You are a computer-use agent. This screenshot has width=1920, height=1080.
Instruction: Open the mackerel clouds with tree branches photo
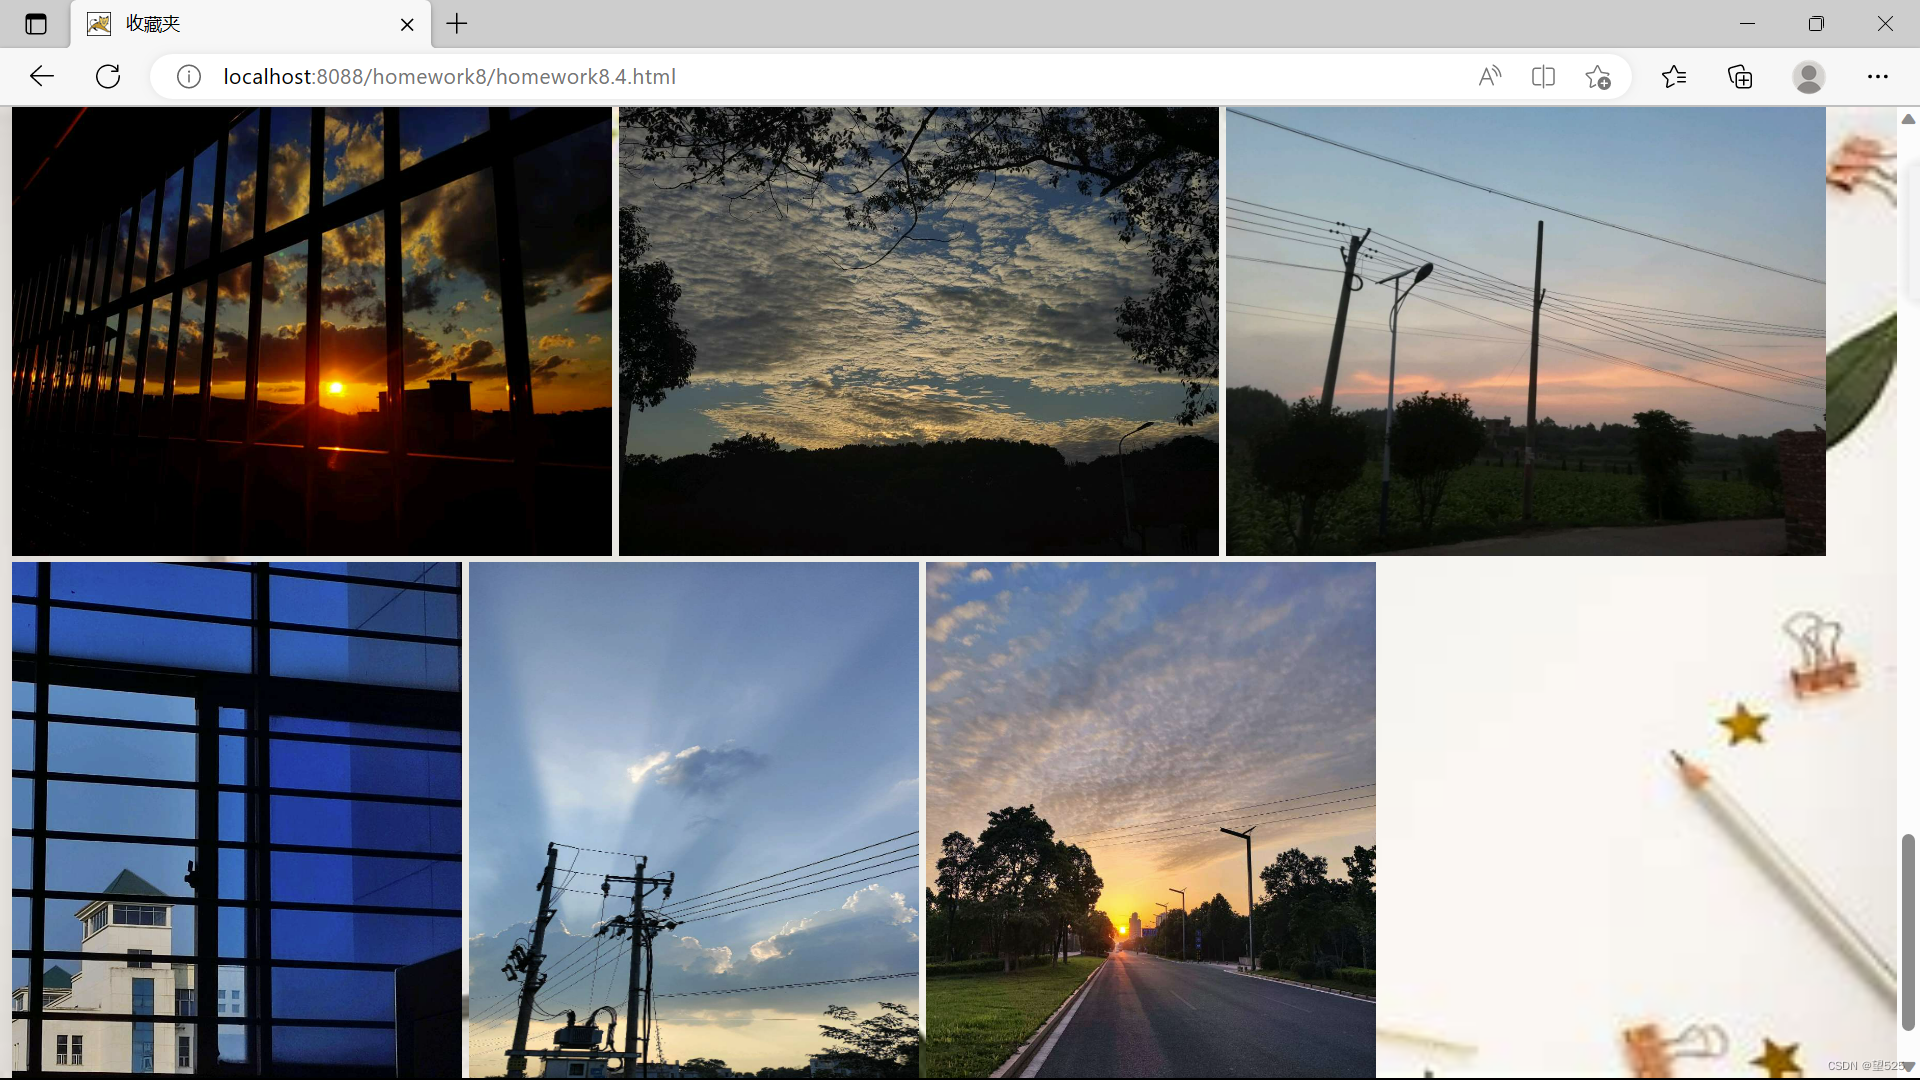click(x=919, y=331)
